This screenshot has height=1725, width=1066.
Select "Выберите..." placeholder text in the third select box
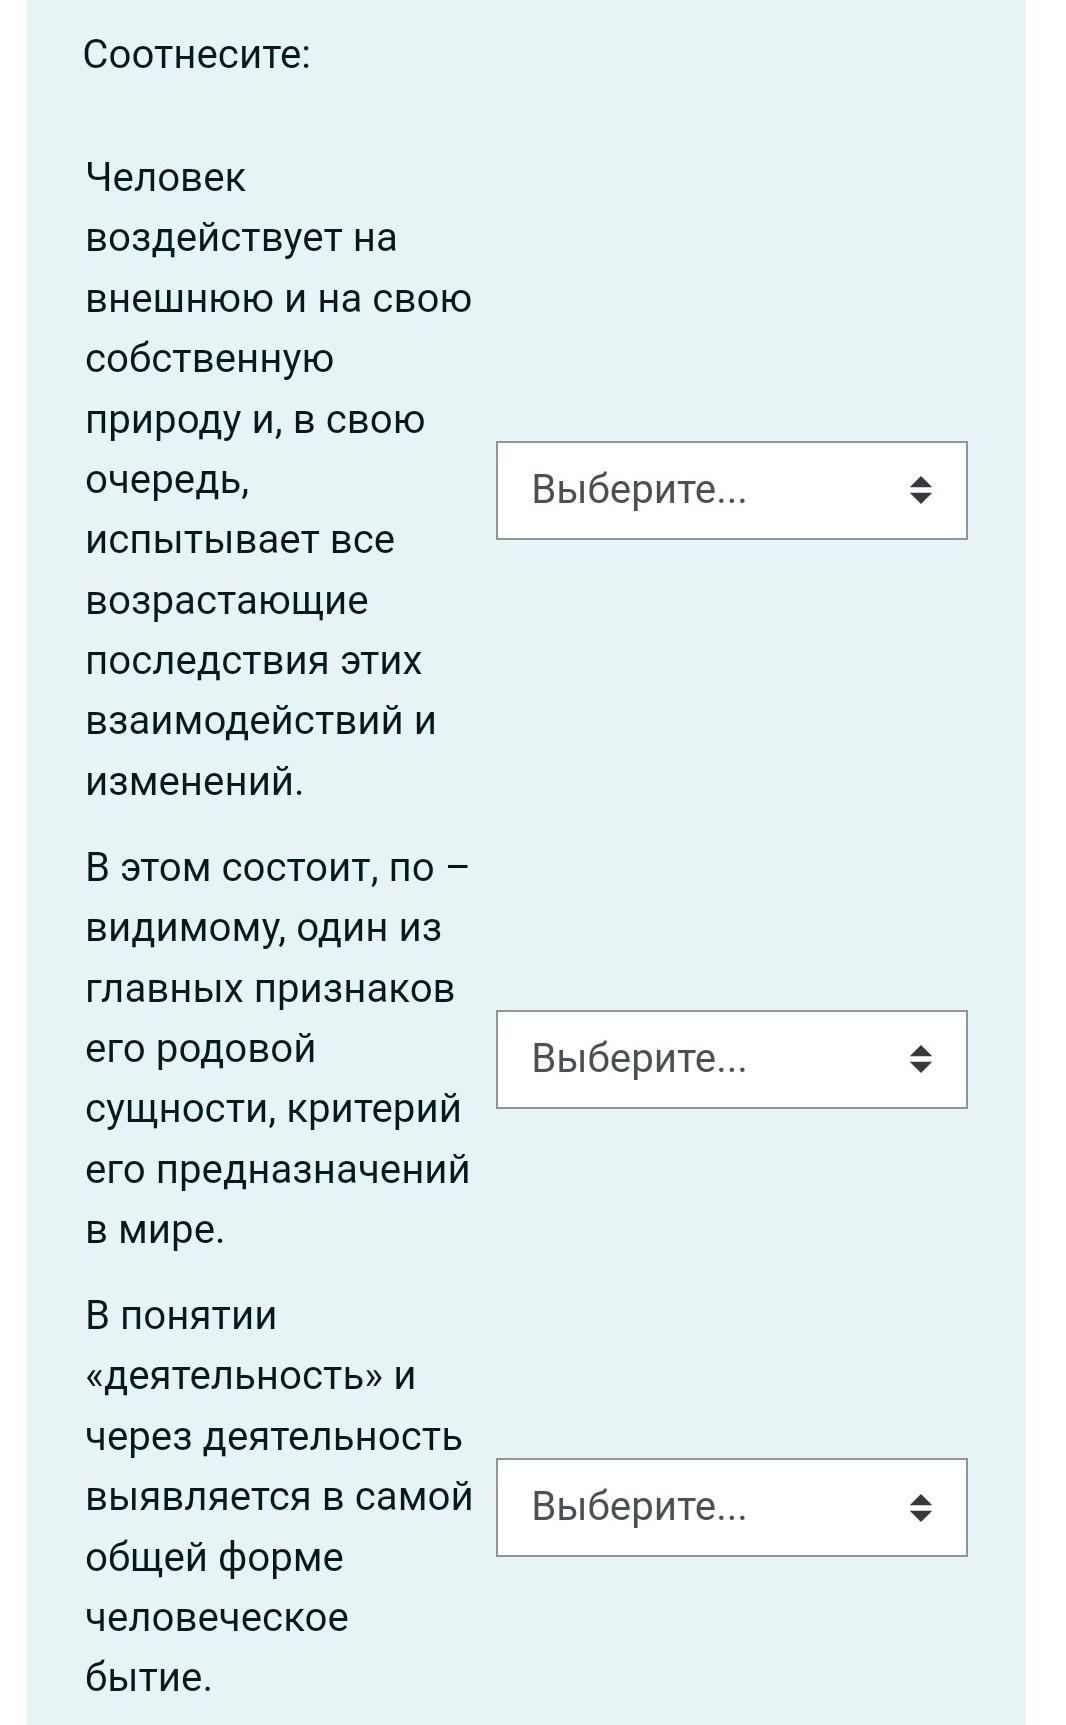click(x=639, y=1507)
